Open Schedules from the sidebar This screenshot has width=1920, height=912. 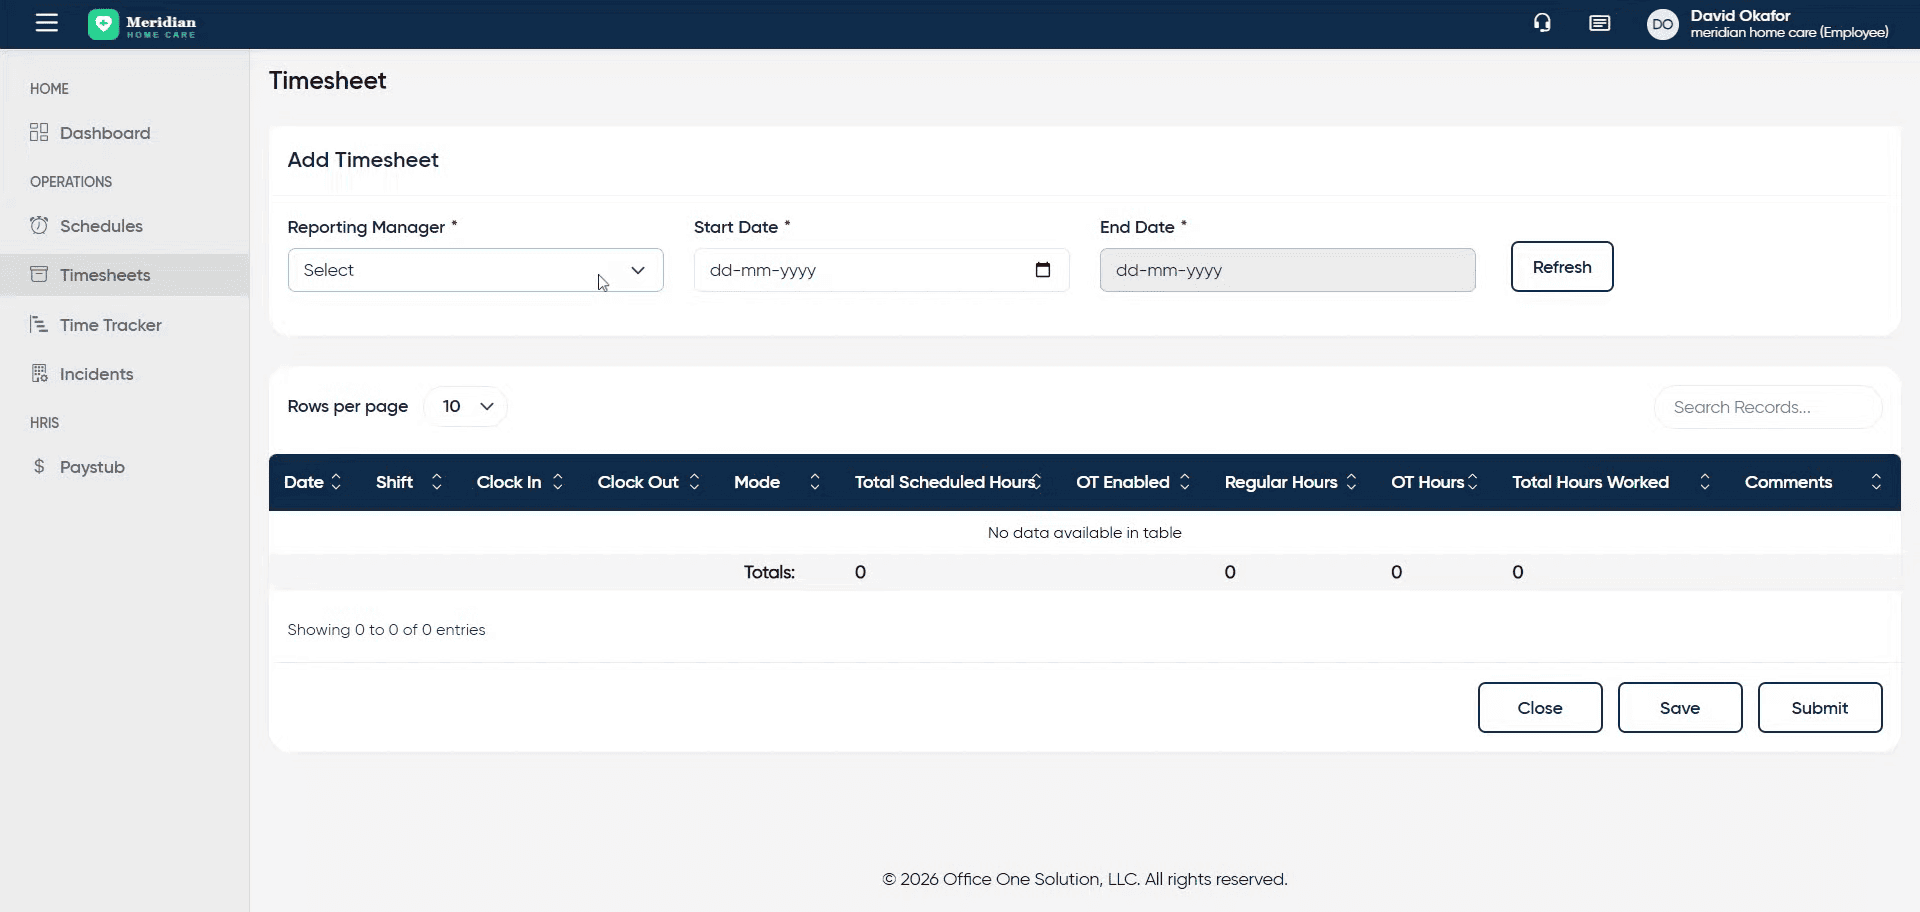(100, 226)
